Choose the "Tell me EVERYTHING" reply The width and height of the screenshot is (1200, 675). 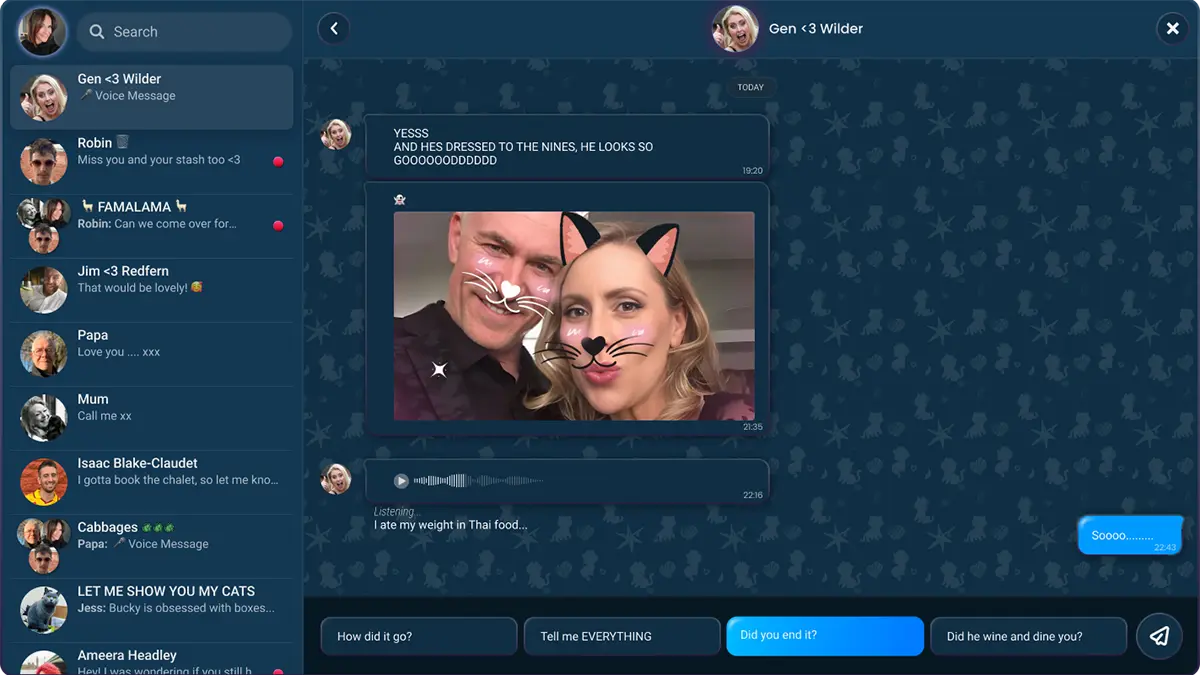click(x=621, y=636)
